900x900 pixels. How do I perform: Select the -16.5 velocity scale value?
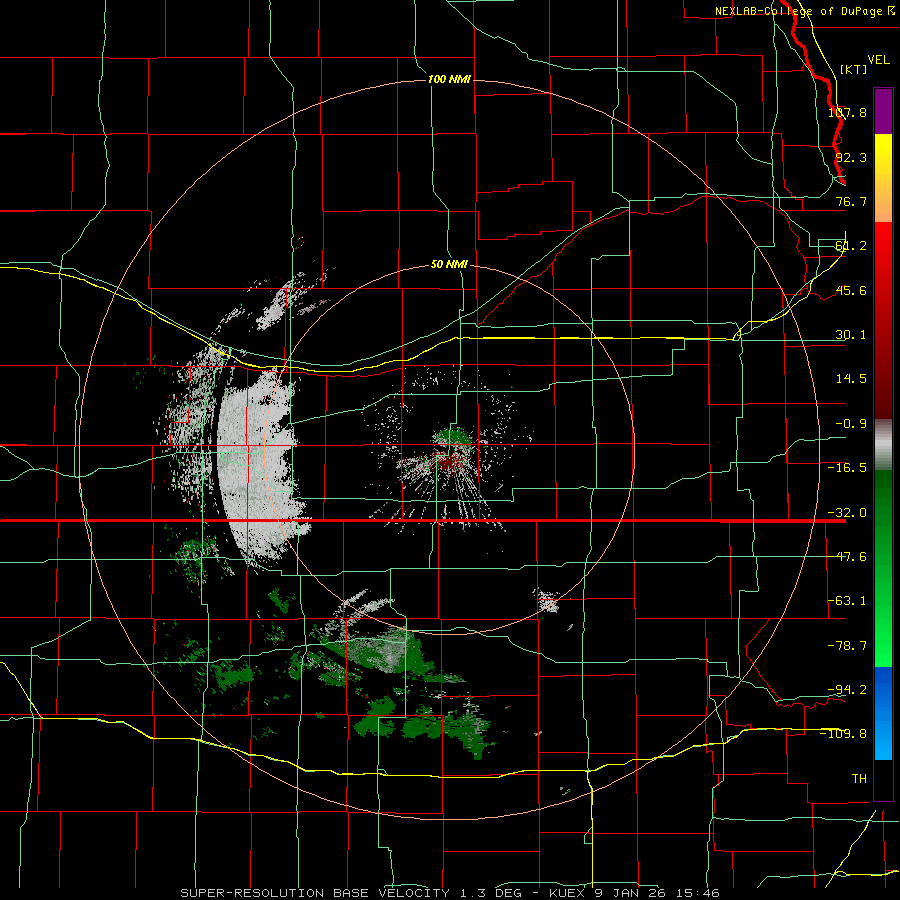[x=847, y=468]
